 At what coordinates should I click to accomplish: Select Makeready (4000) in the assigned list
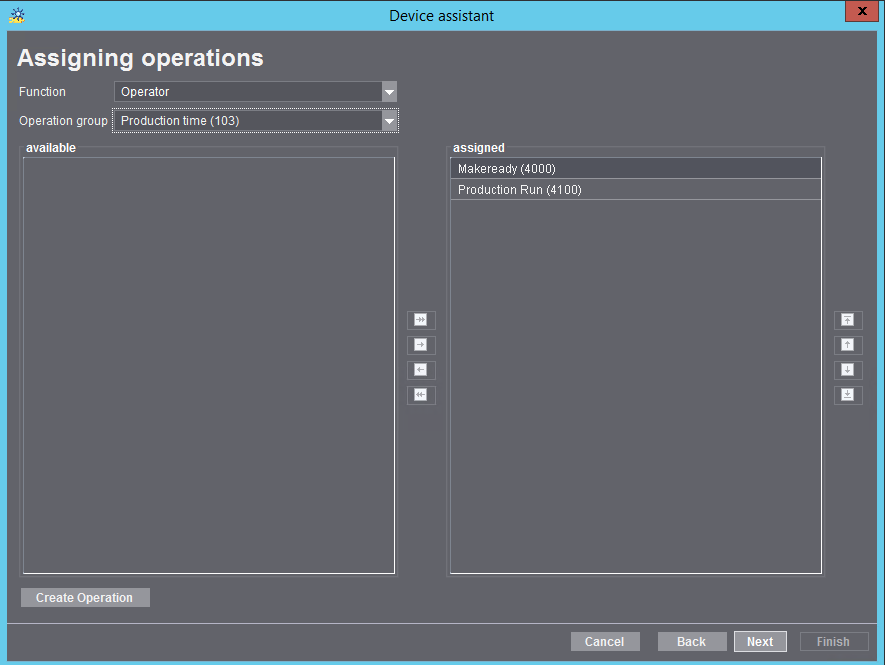[x=635, y=168]
